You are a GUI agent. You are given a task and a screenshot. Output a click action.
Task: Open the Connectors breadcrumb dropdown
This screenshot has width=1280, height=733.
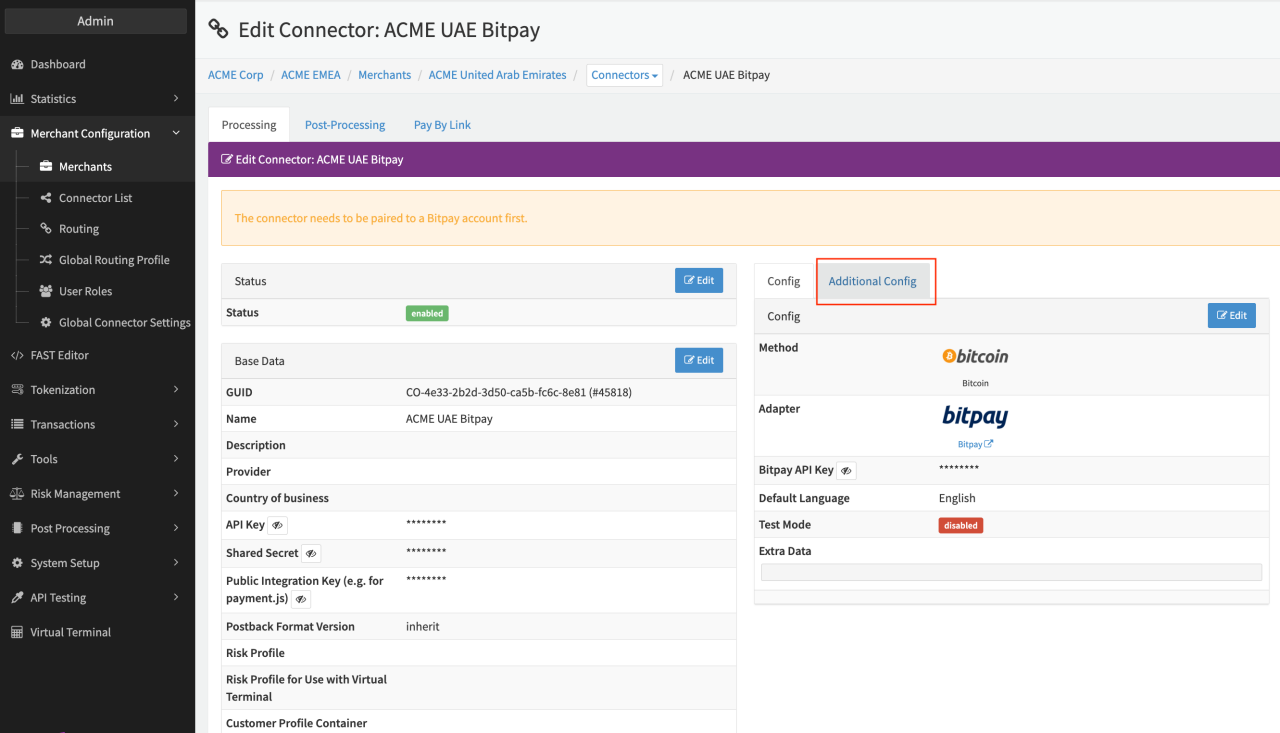624,75
